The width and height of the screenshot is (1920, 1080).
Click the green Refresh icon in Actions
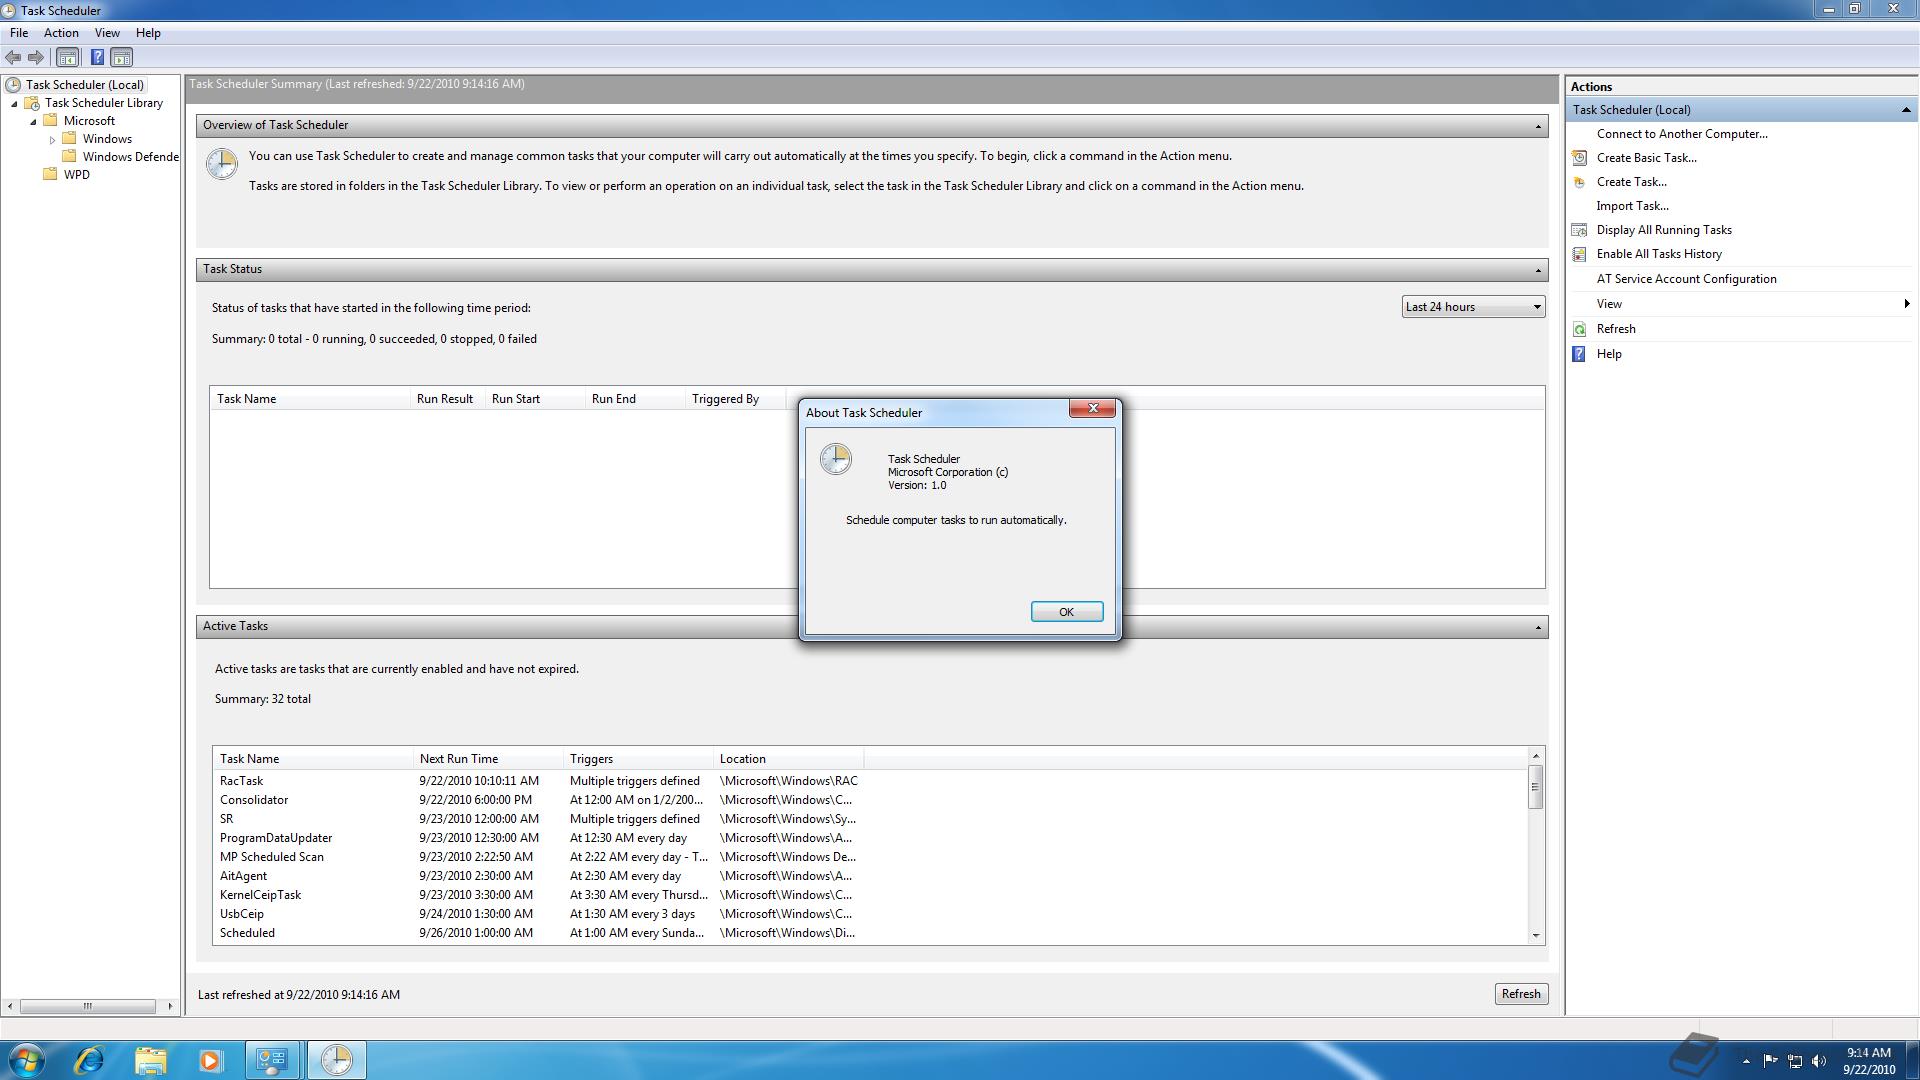1579,329
